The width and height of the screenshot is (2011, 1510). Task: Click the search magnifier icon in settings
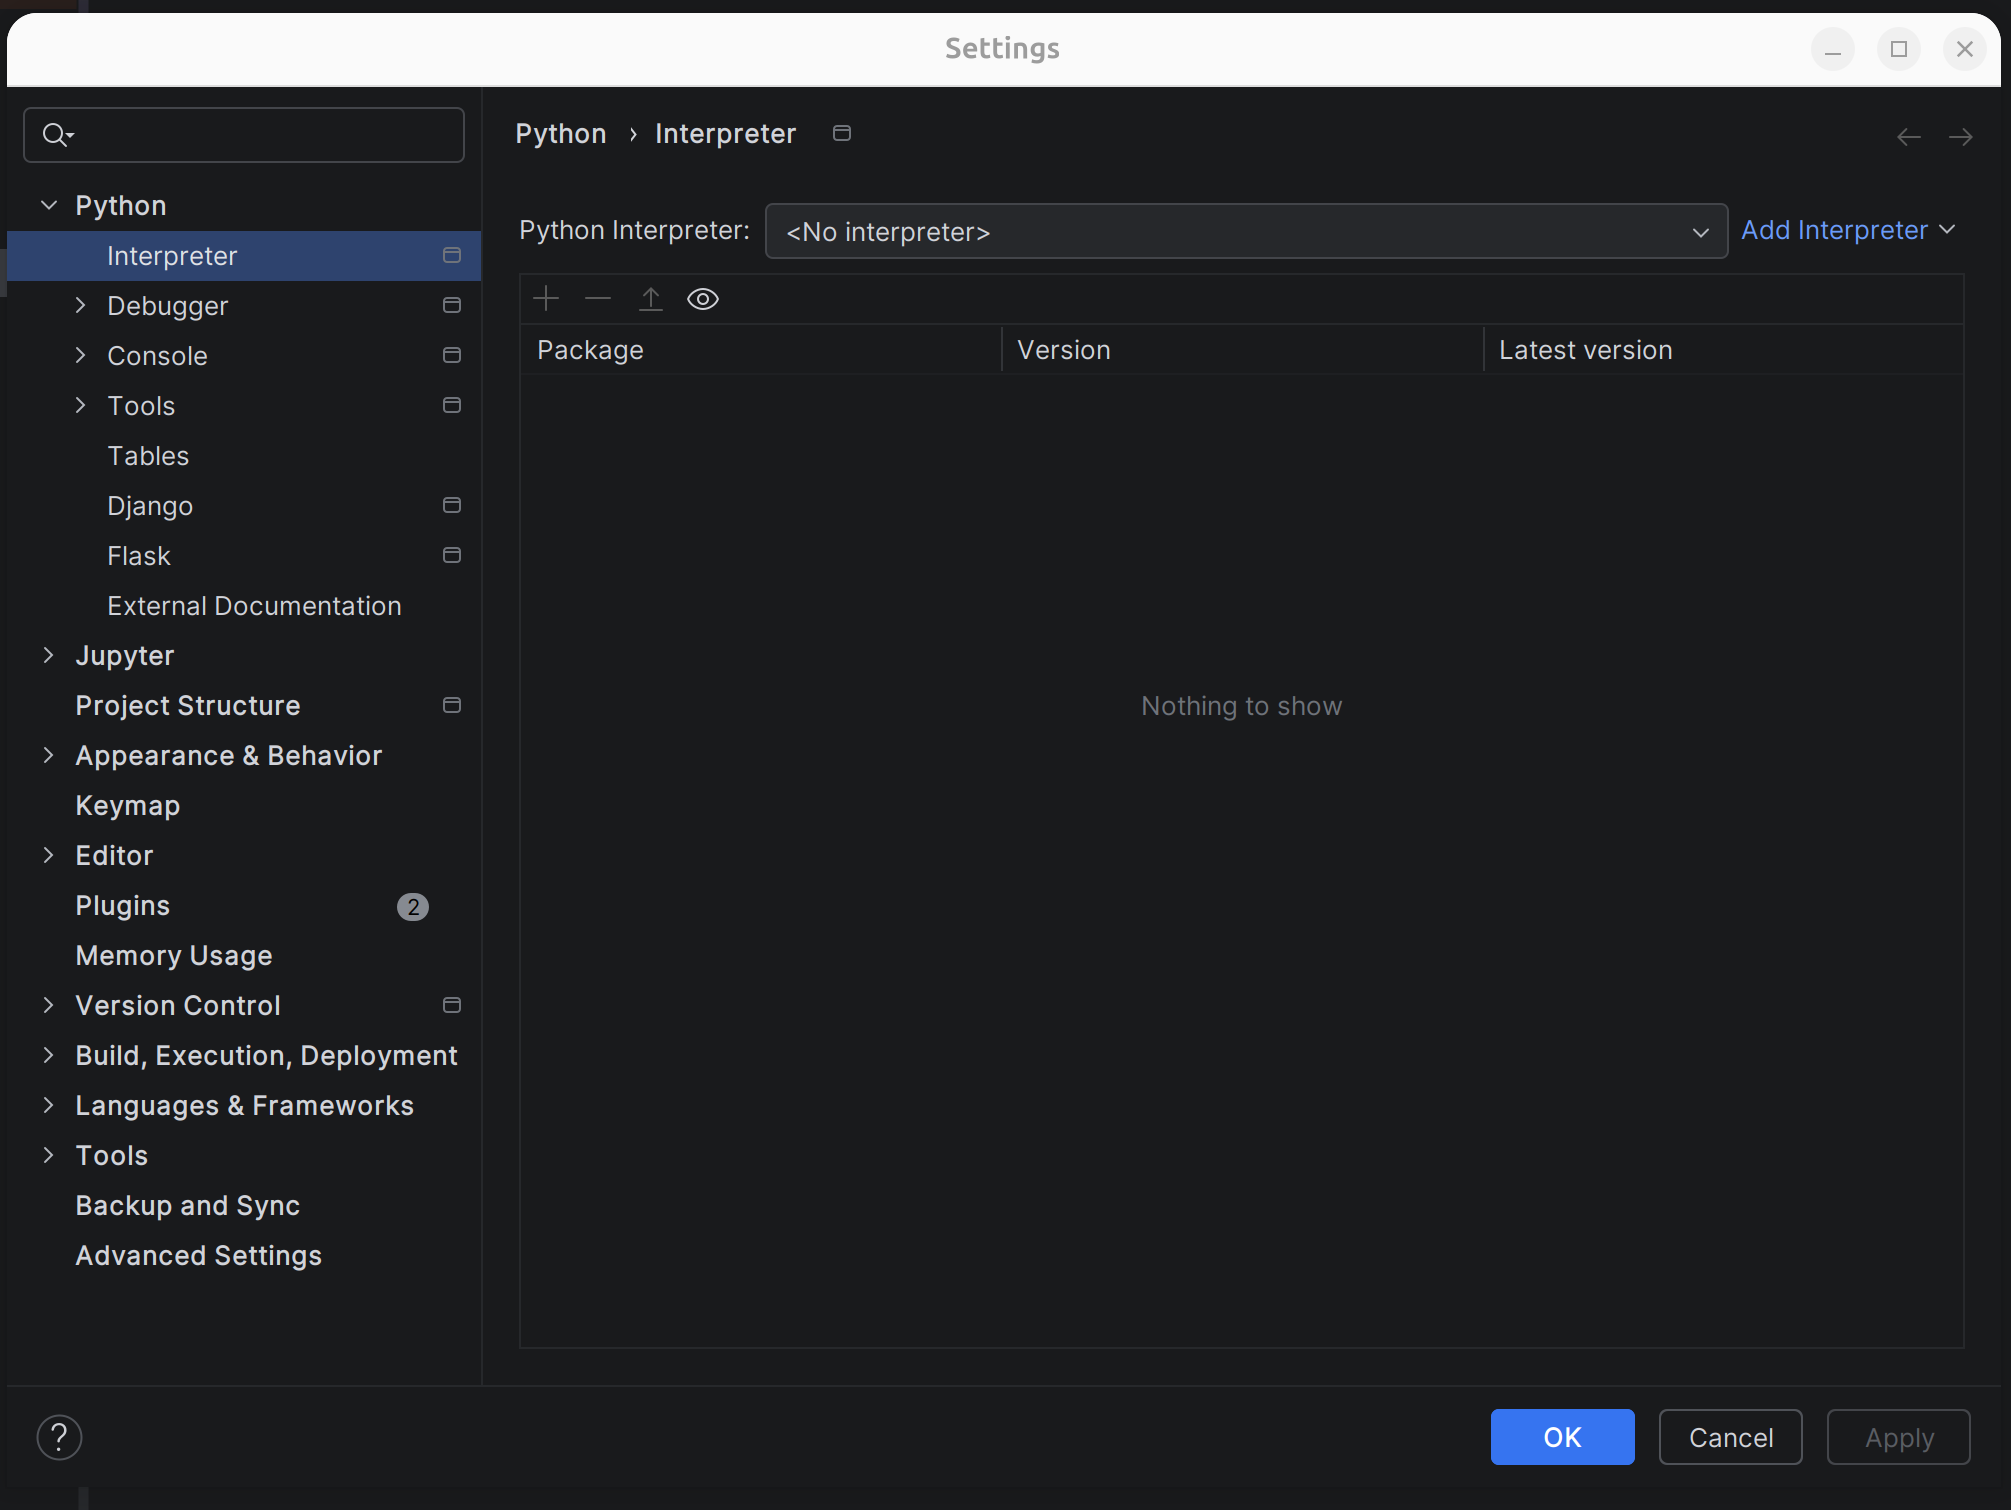click(x=58, y=135)
